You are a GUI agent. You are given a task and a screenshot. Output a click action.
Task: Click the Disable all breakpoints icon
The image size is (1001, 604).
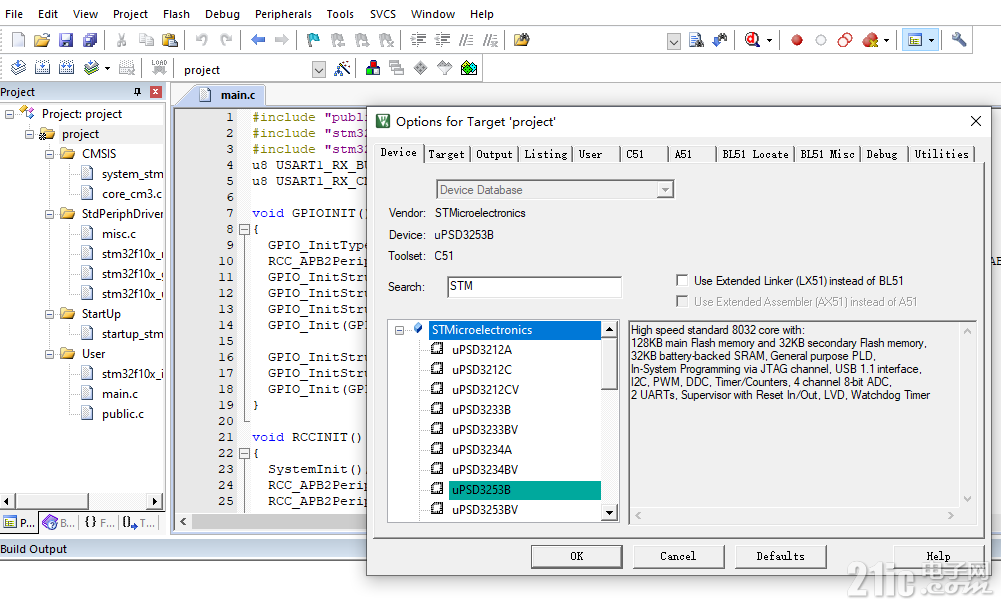tap(845, 40)
